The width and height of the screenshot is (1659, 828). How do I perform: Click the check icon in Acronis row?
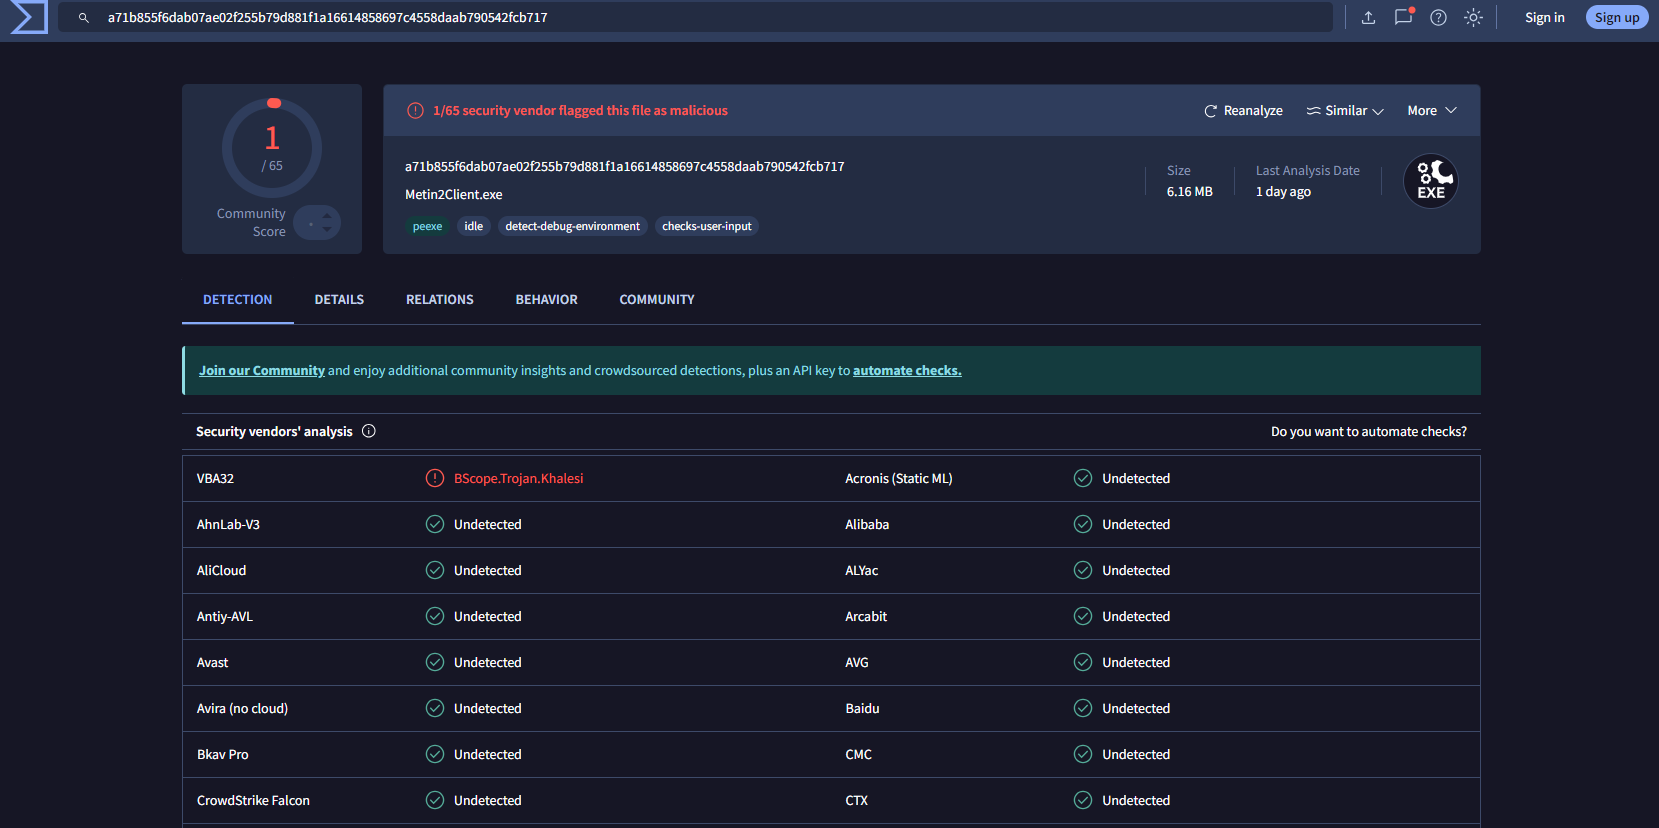coord(1083,478)
